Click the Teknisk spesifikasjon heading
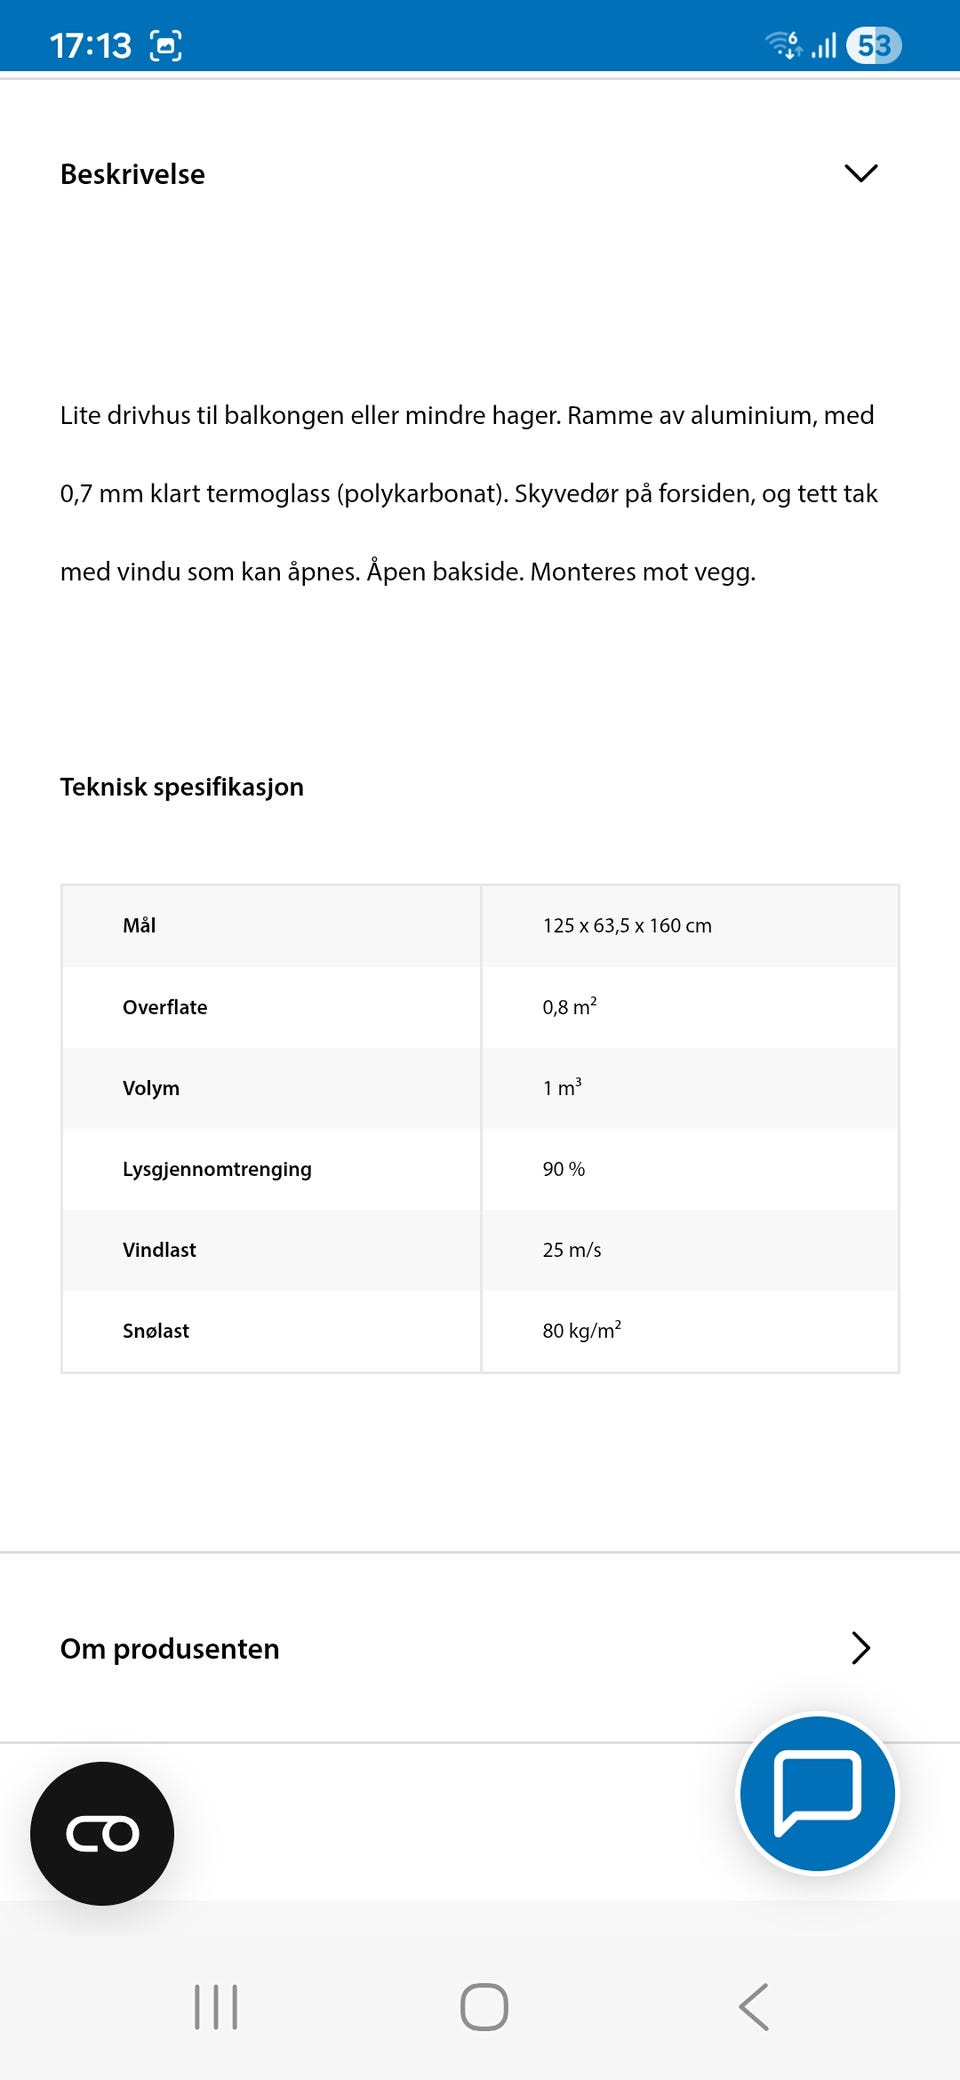This screenshot has height=2080, width=960. pos(182,787)
